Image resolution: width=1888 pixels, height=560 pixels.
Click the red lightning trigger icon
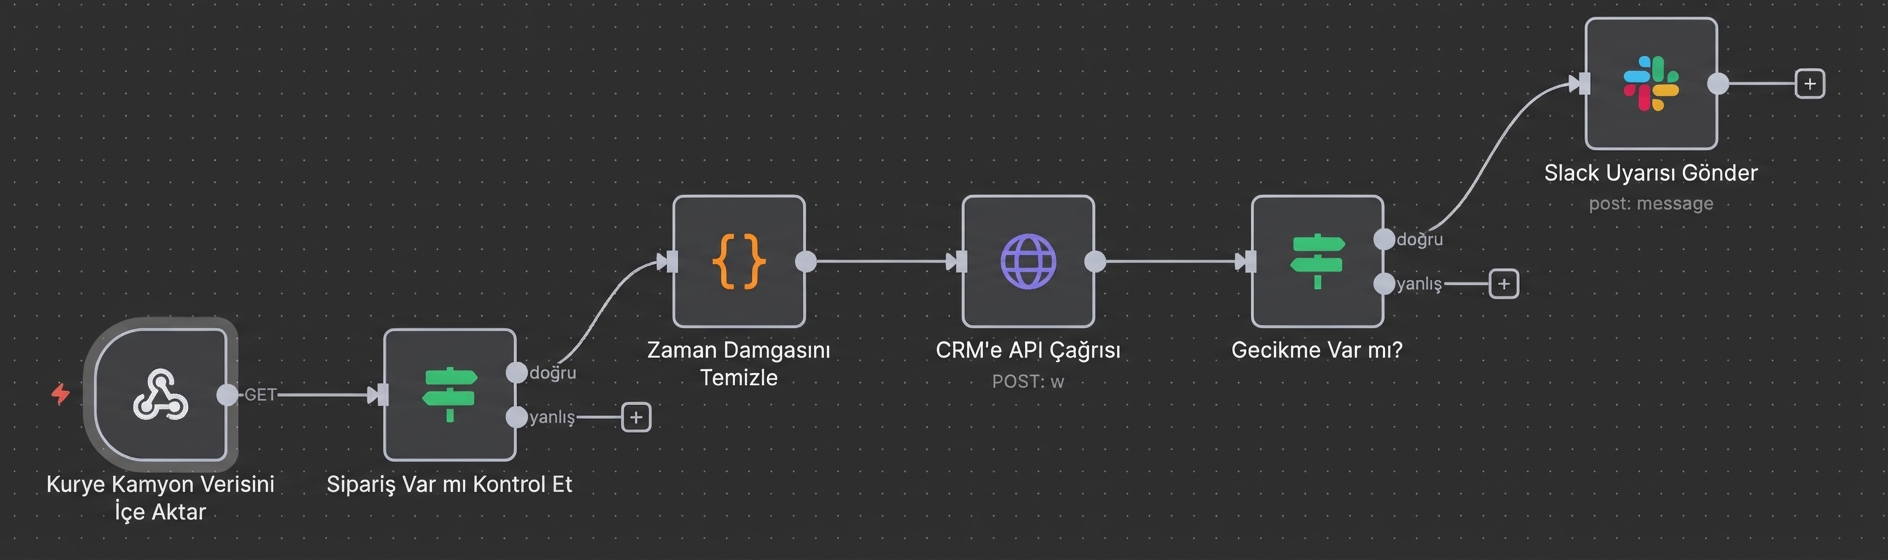point(61,394)
